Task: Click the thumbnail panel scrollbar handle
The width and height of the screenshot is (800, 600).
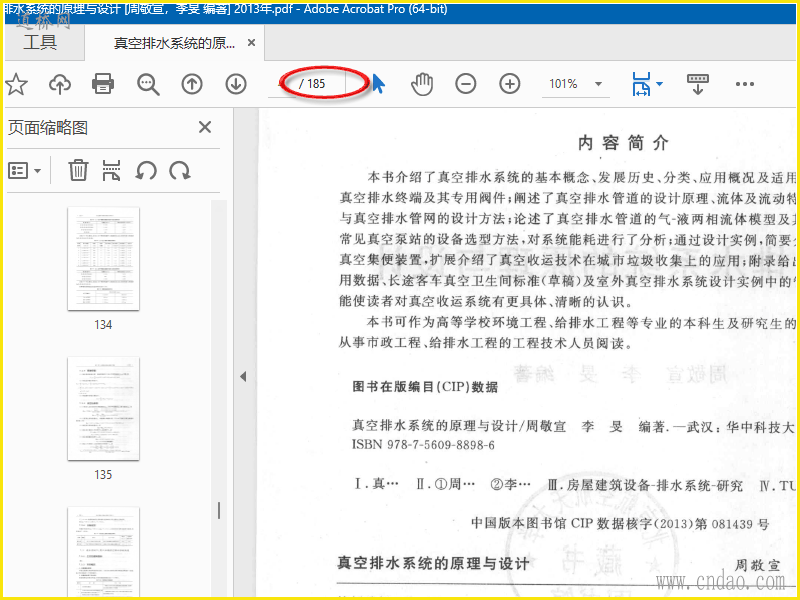Action: [x=219, y=511]
